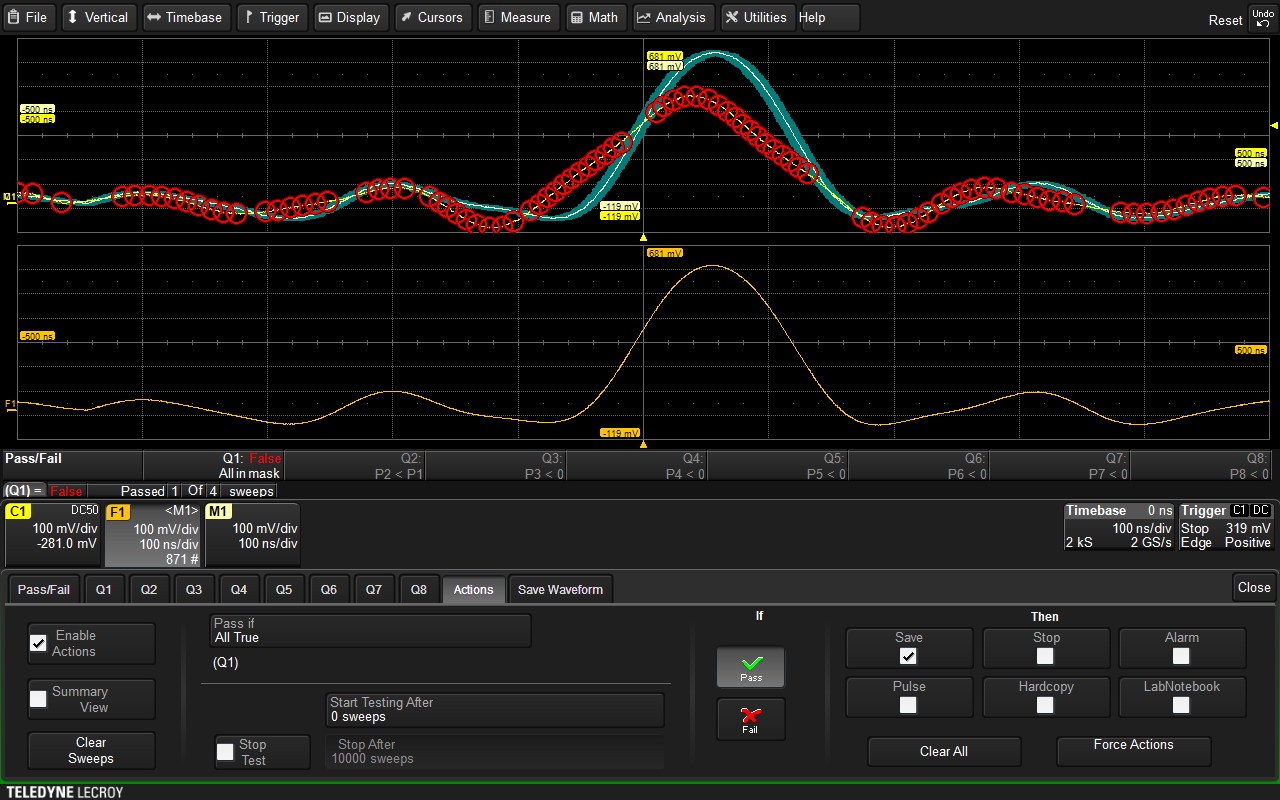Switch to the Q6 tab
The height and width of the screenshot is (800, 1280).
[329, 589]
